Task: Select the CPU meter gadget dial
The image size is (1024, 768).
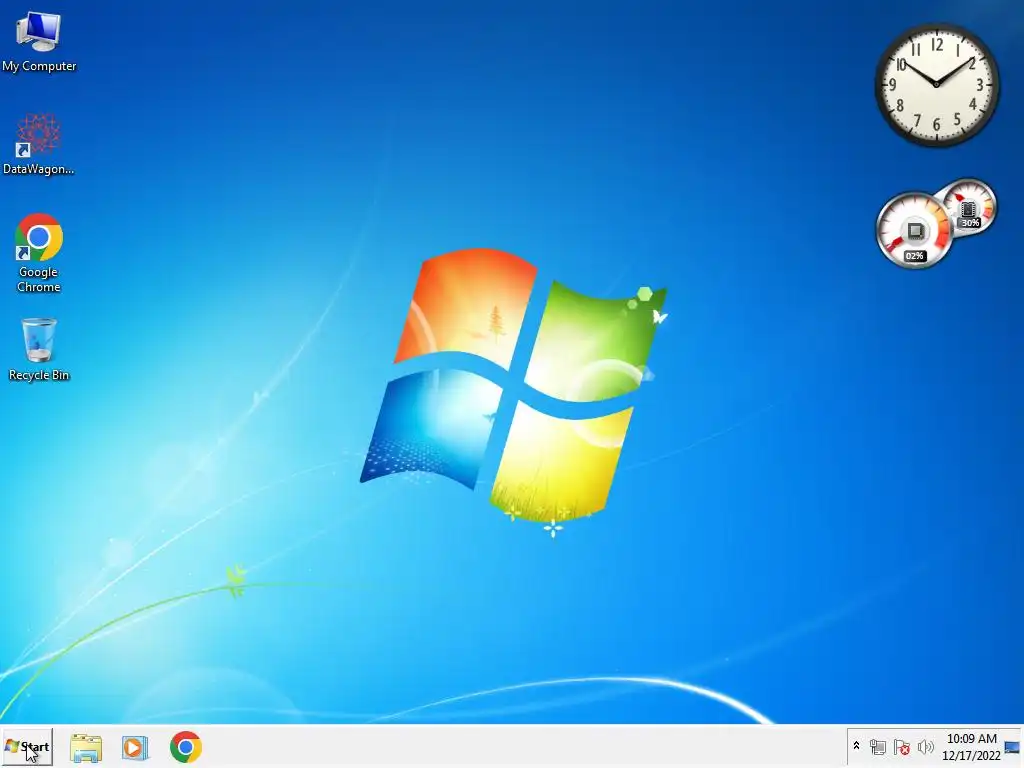Action: pos(914,230)
